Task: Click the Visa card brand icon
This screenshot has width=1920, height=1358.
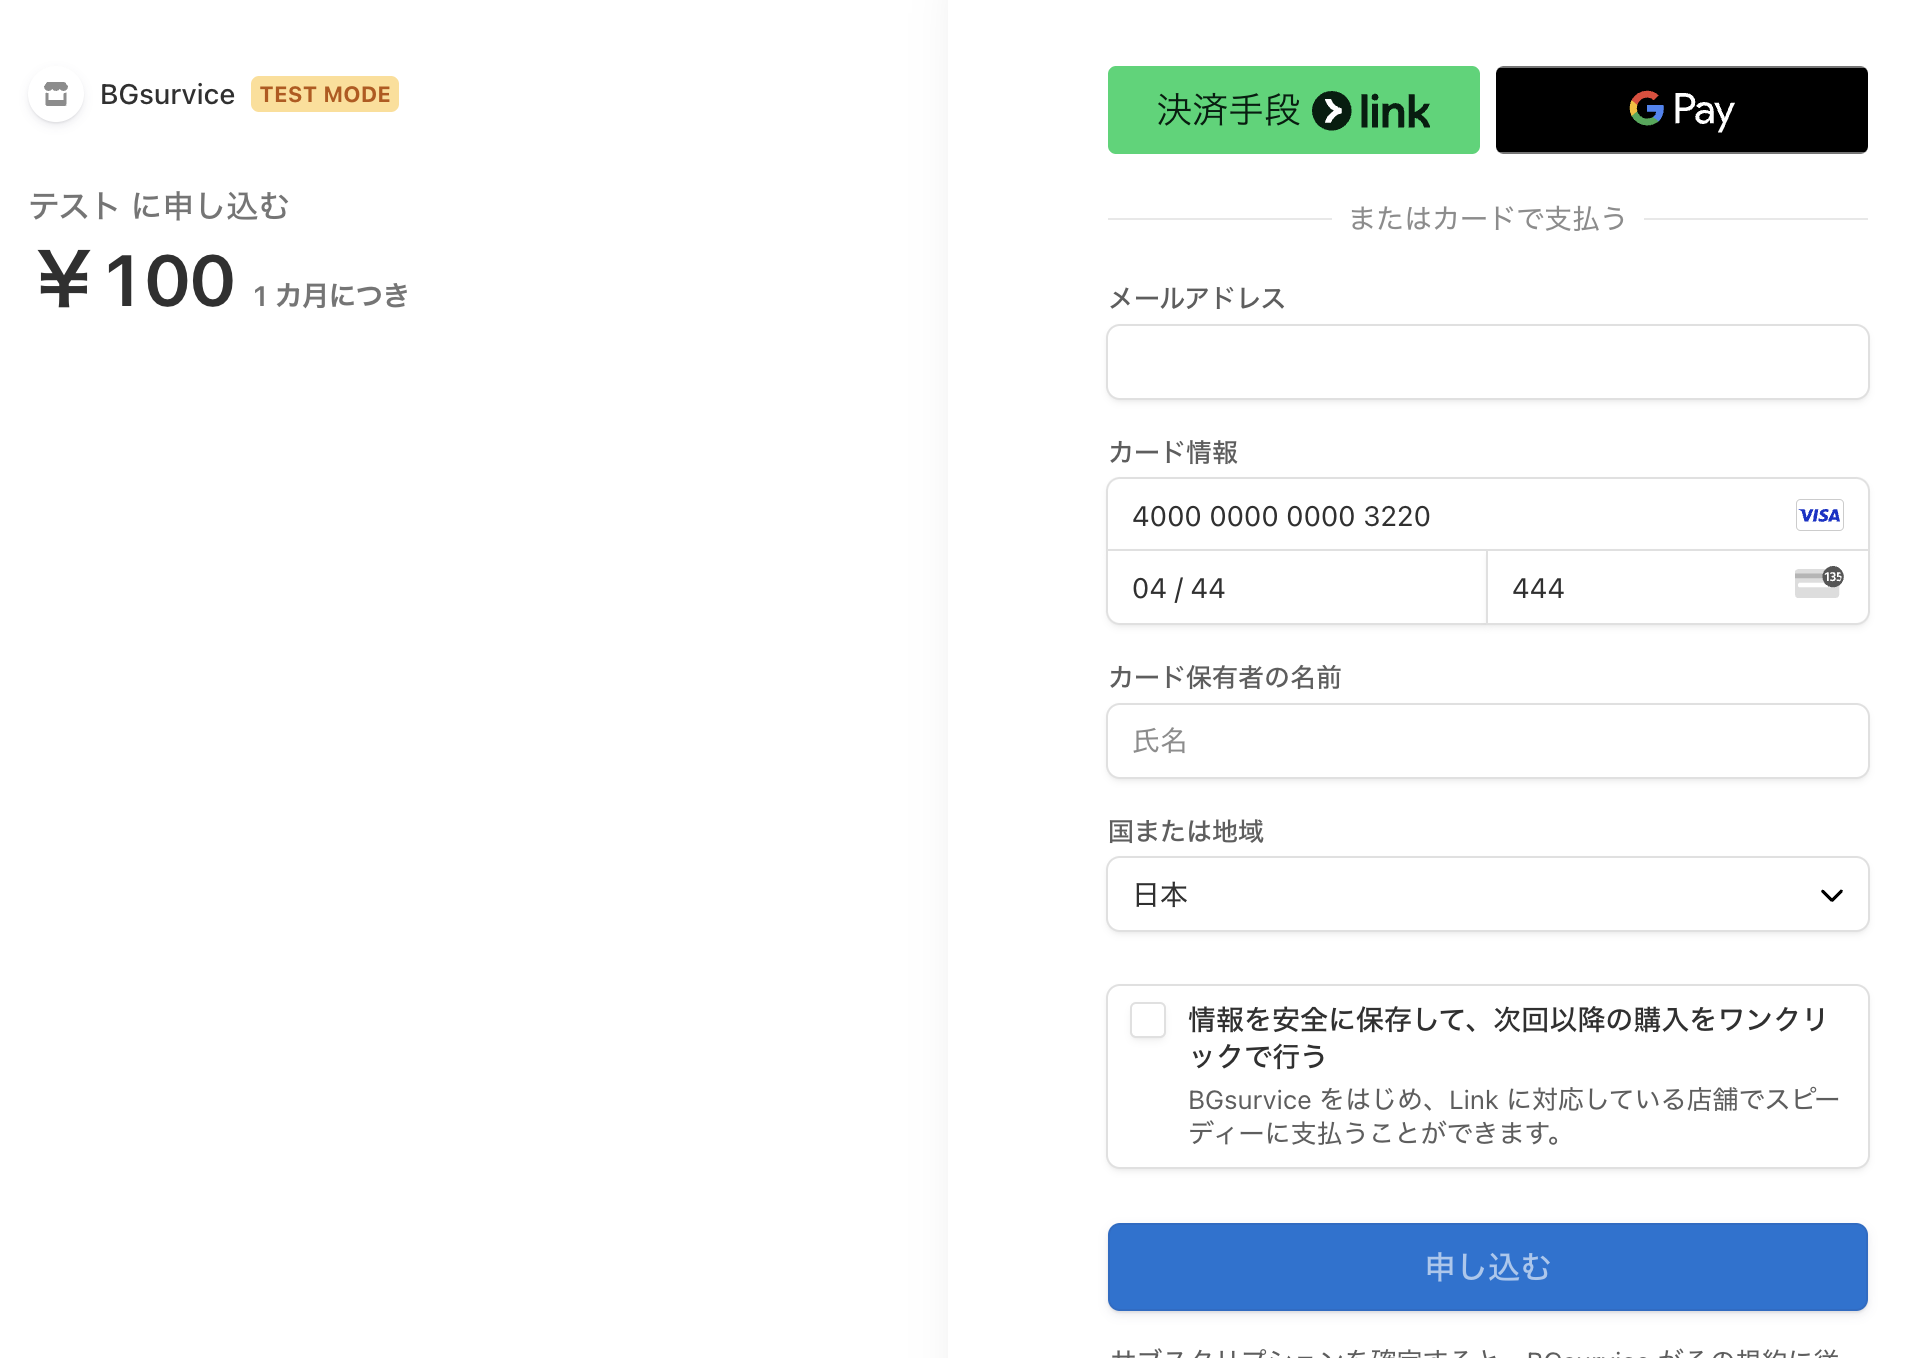Action: point(1819,515)
